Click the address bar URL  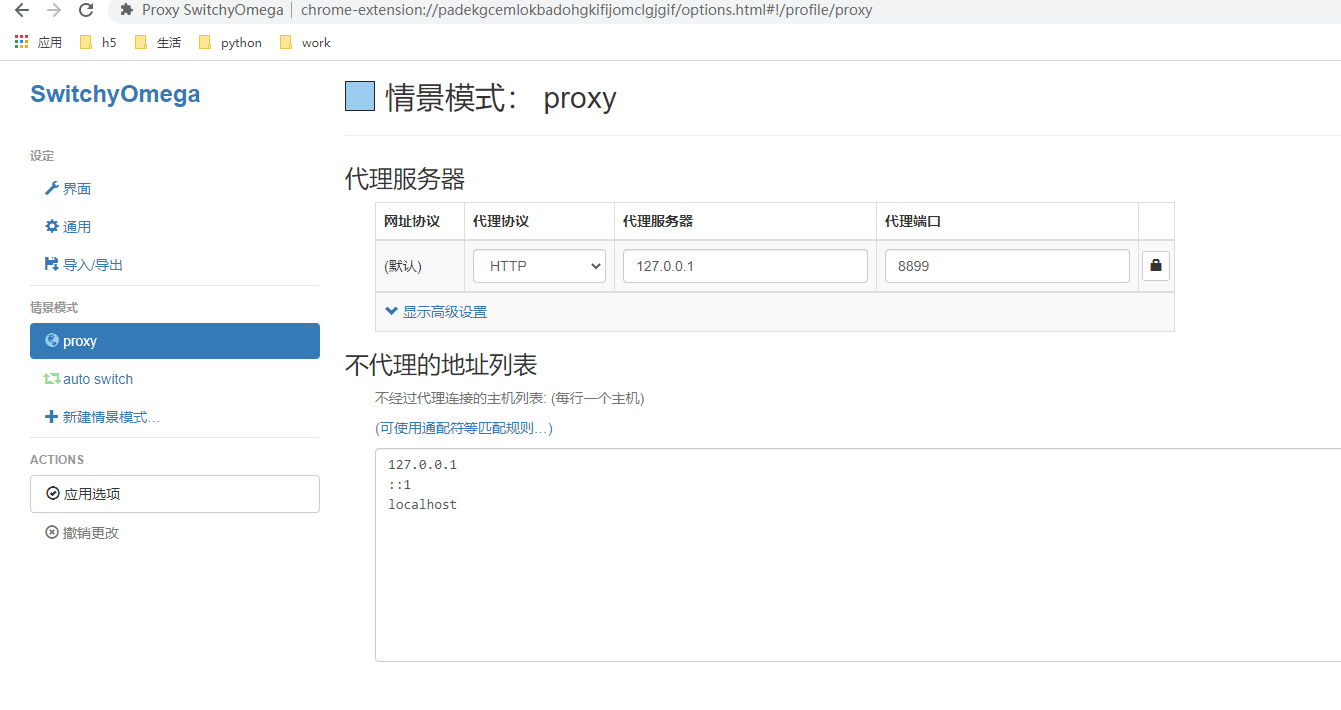click(x=586, y=10)
